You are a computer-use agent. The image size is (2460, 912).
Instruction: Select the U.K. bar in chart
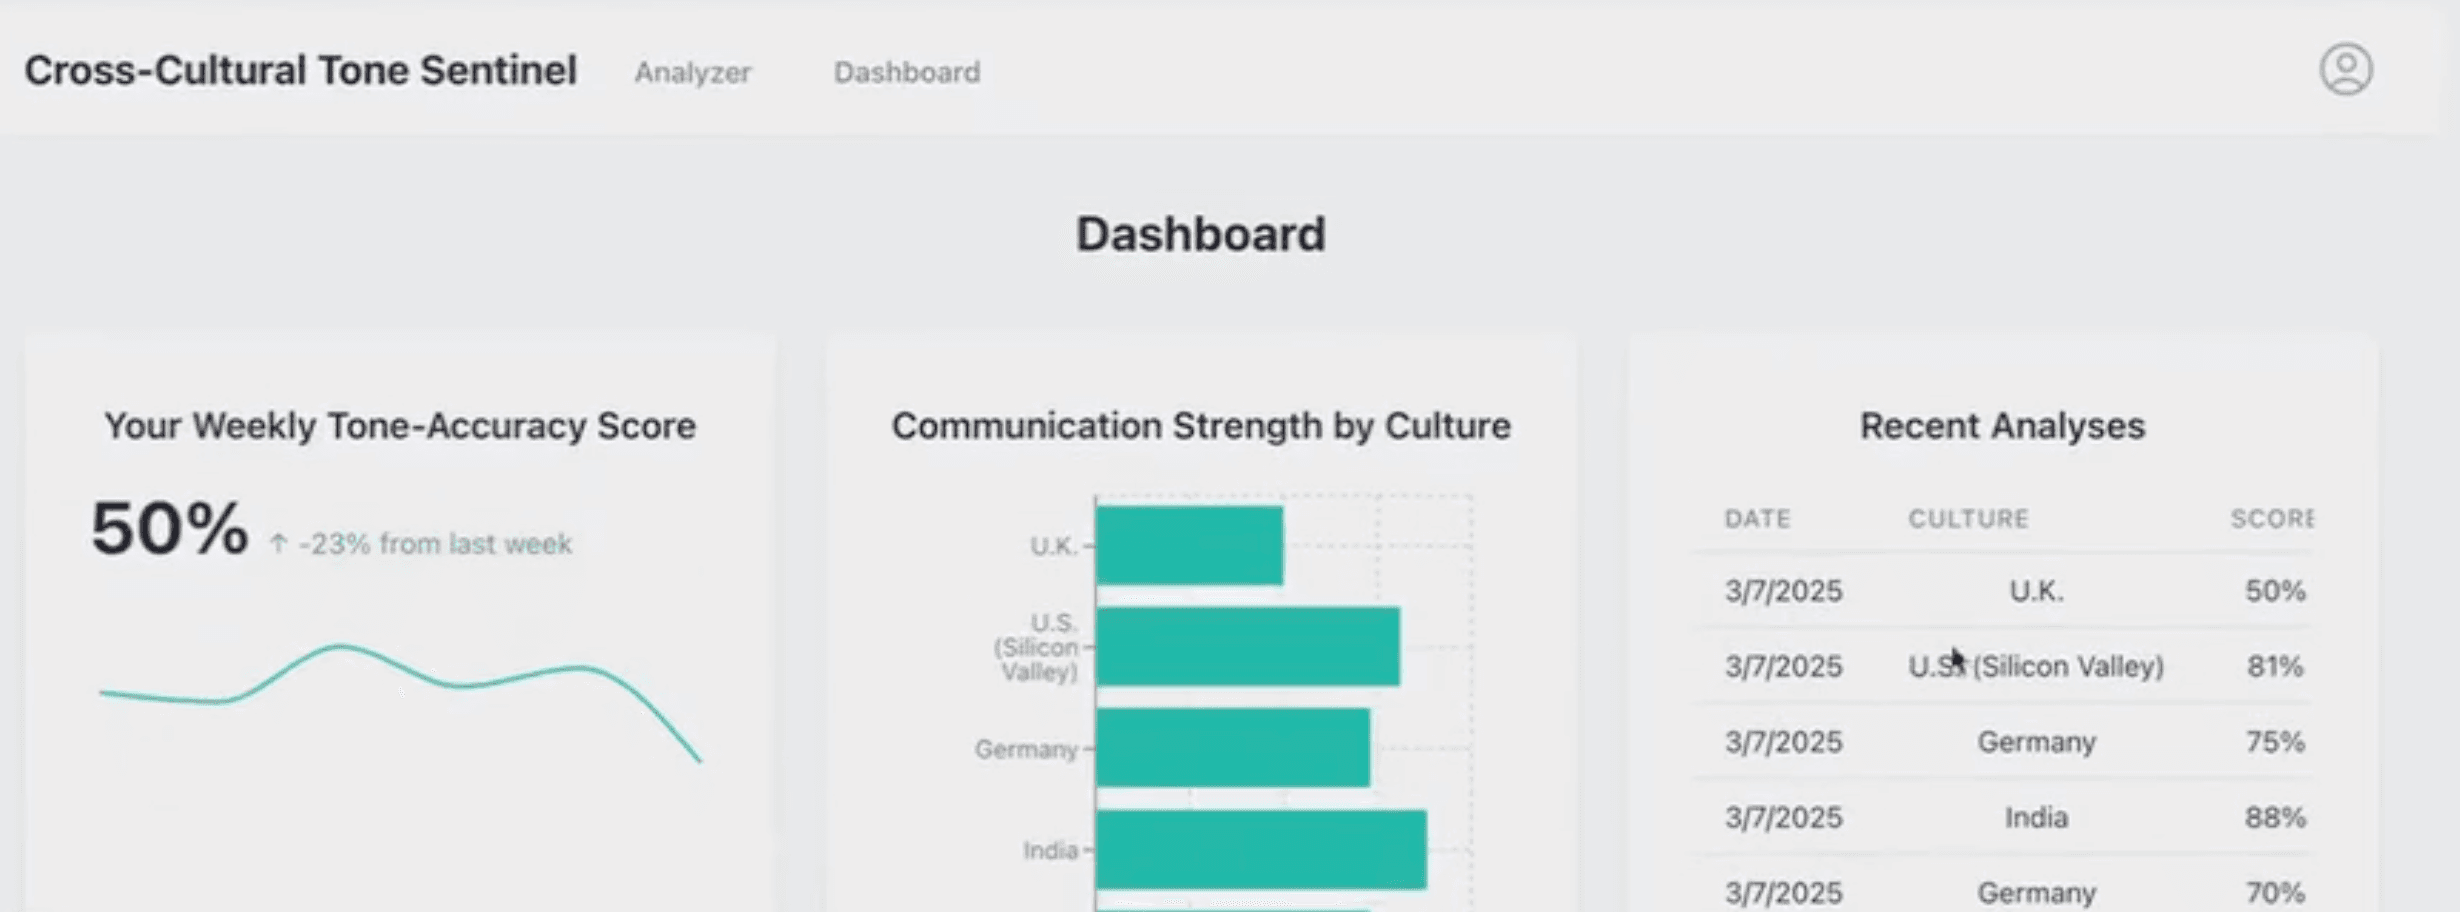(1189, 545)
